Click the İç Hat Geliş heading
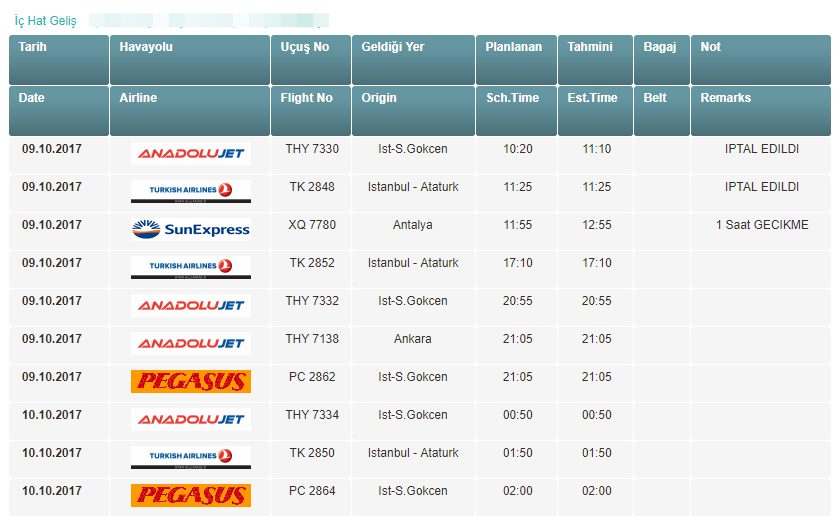This screenshot has width=835, height=516. (45, 21)
